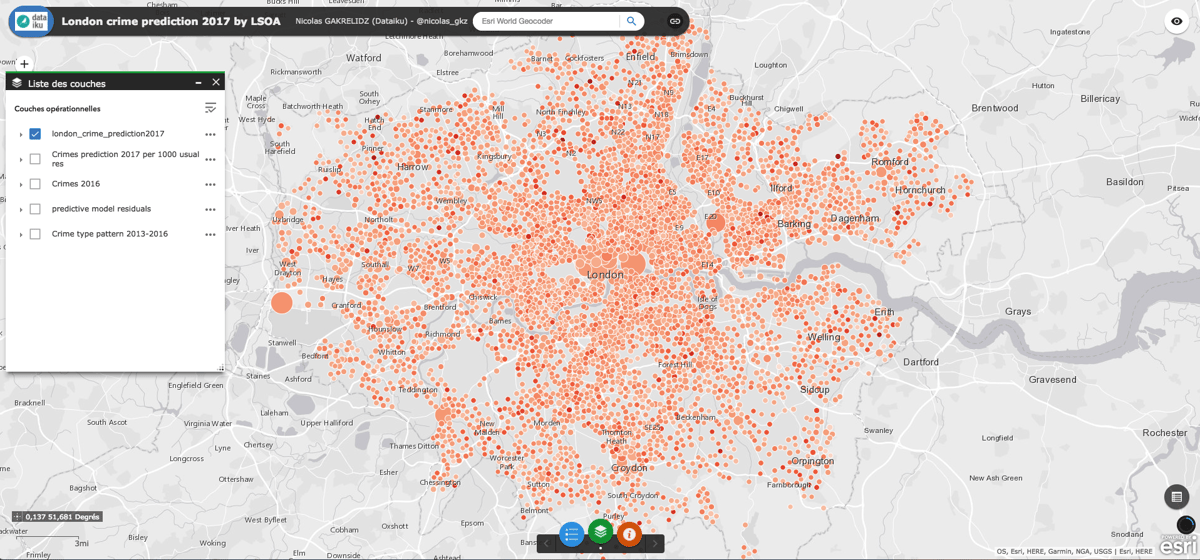1200x560 pixels.
Task: Open options menu for Crimes prediction per 1000
Action: pyautogui.click(x=210, y=159)
